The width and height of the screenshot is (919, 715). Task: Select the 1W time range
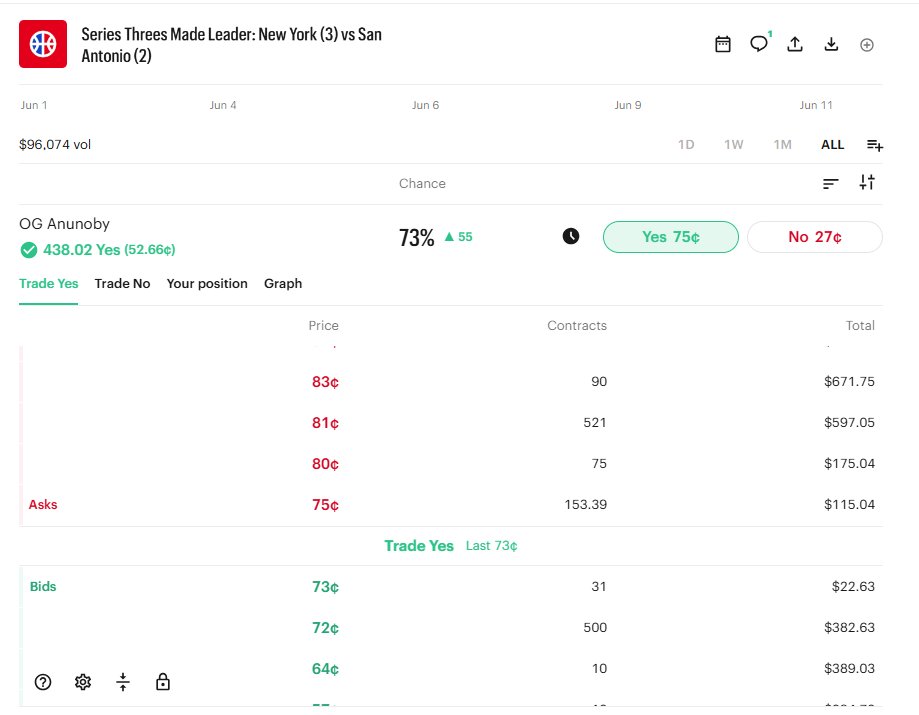click(733, 145)
